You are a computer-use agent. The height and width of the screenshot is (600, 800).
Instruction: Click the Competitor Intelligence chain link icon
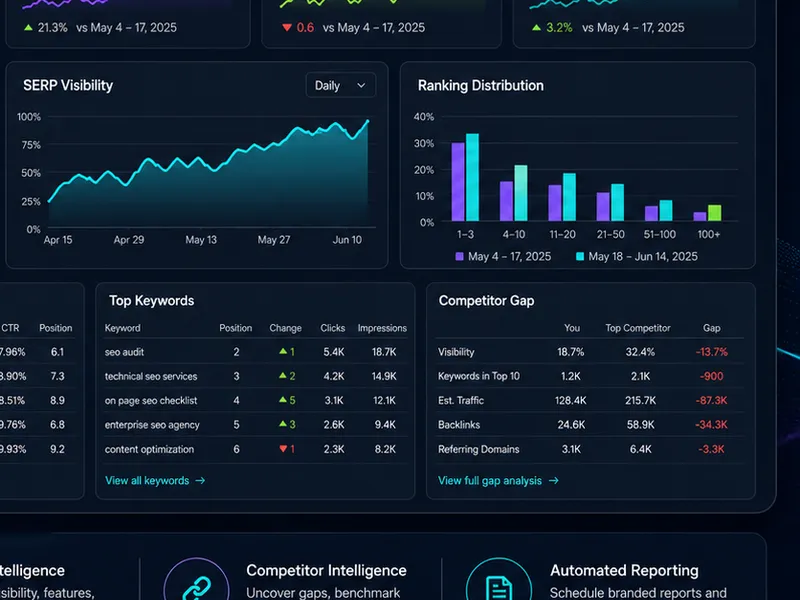click(x=196, y=588)
